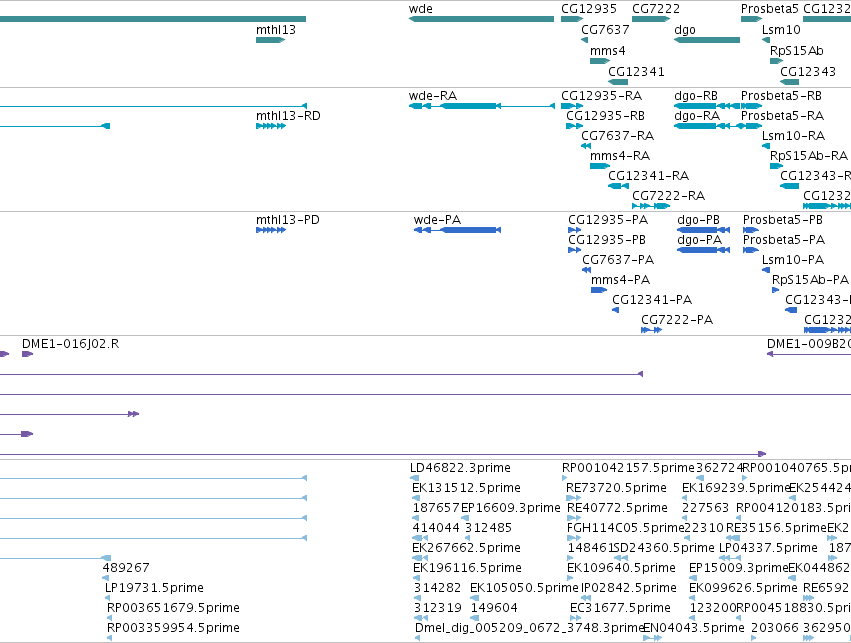Open the EK196116.5prime EST label
The width and height of the screenshot is (851, 643).
467,568
